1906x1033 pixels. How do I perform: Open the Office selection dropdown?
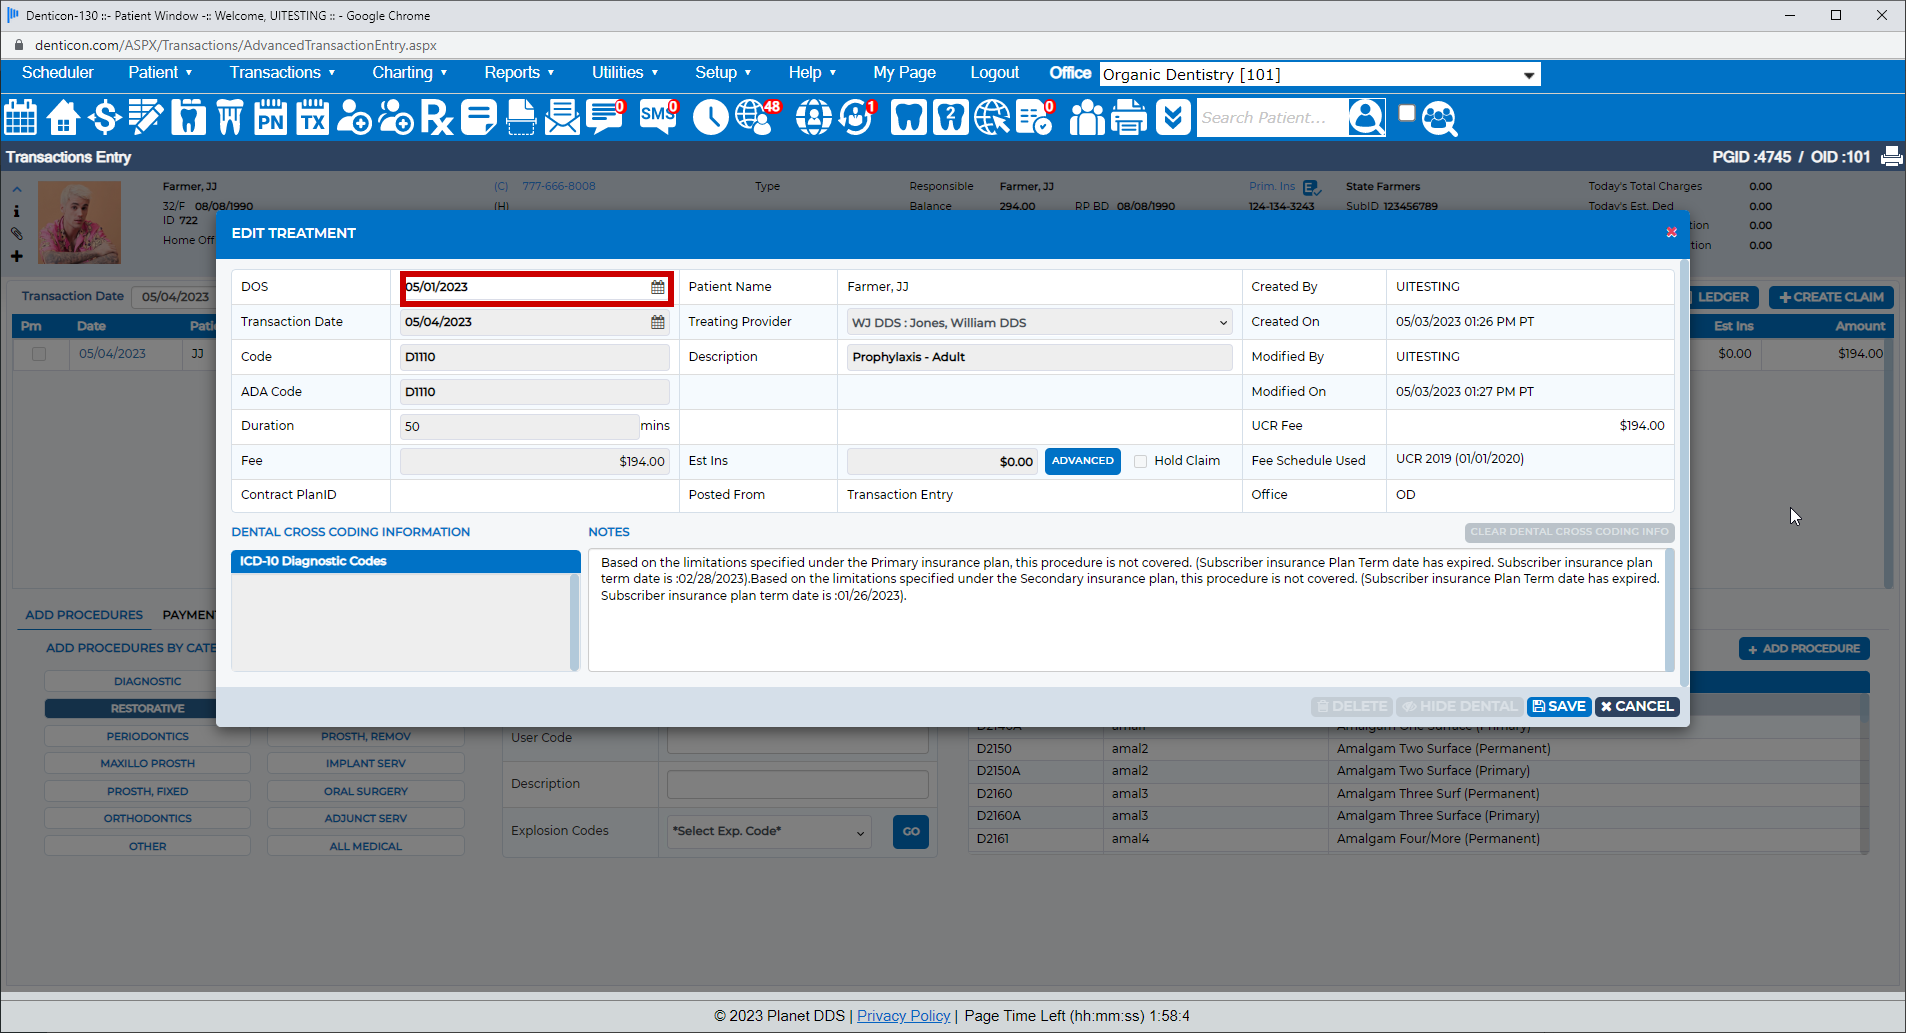tap(1319, 75)
